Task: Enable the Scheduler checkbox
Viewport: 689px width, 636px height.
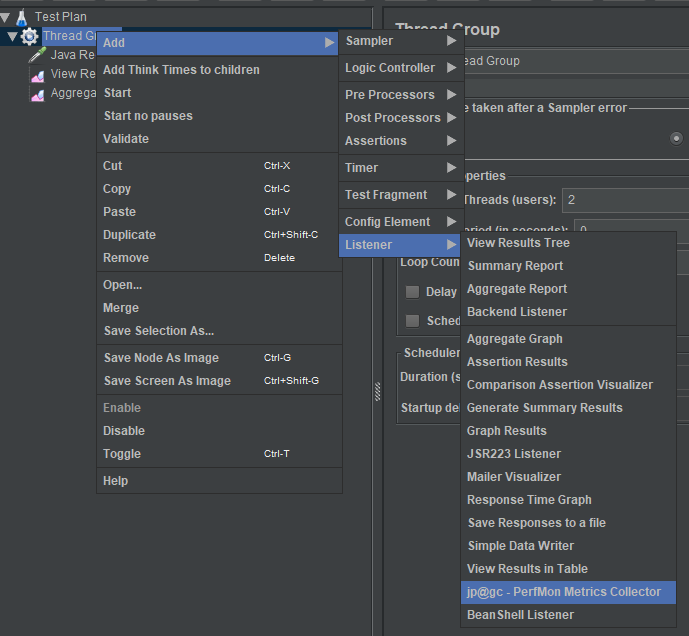Action: [412, 321]
